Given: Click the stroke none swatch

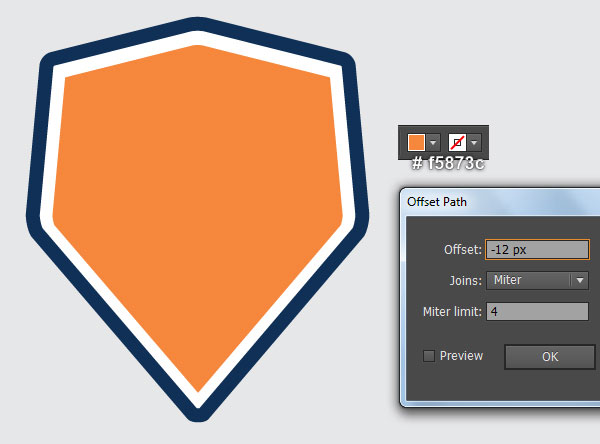Looking at the screenshot, I should pyautogui.click(x=457, y=143).
